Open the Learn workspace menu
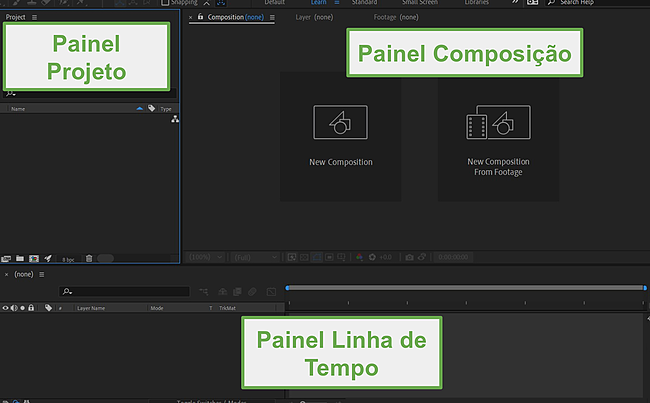650x403 pixels. [x=337, y=2]
